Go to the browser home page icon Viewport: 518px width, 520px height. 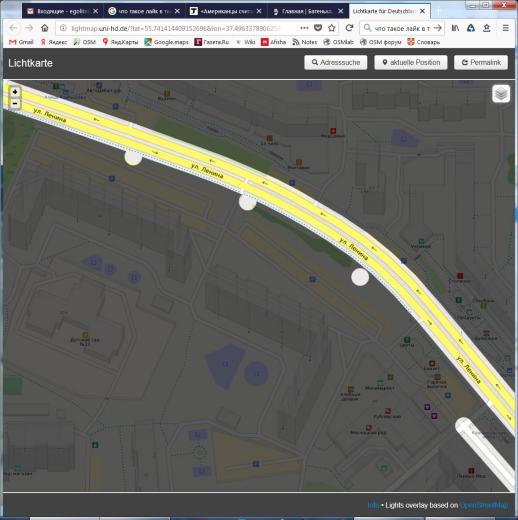(x=45, y=28)
